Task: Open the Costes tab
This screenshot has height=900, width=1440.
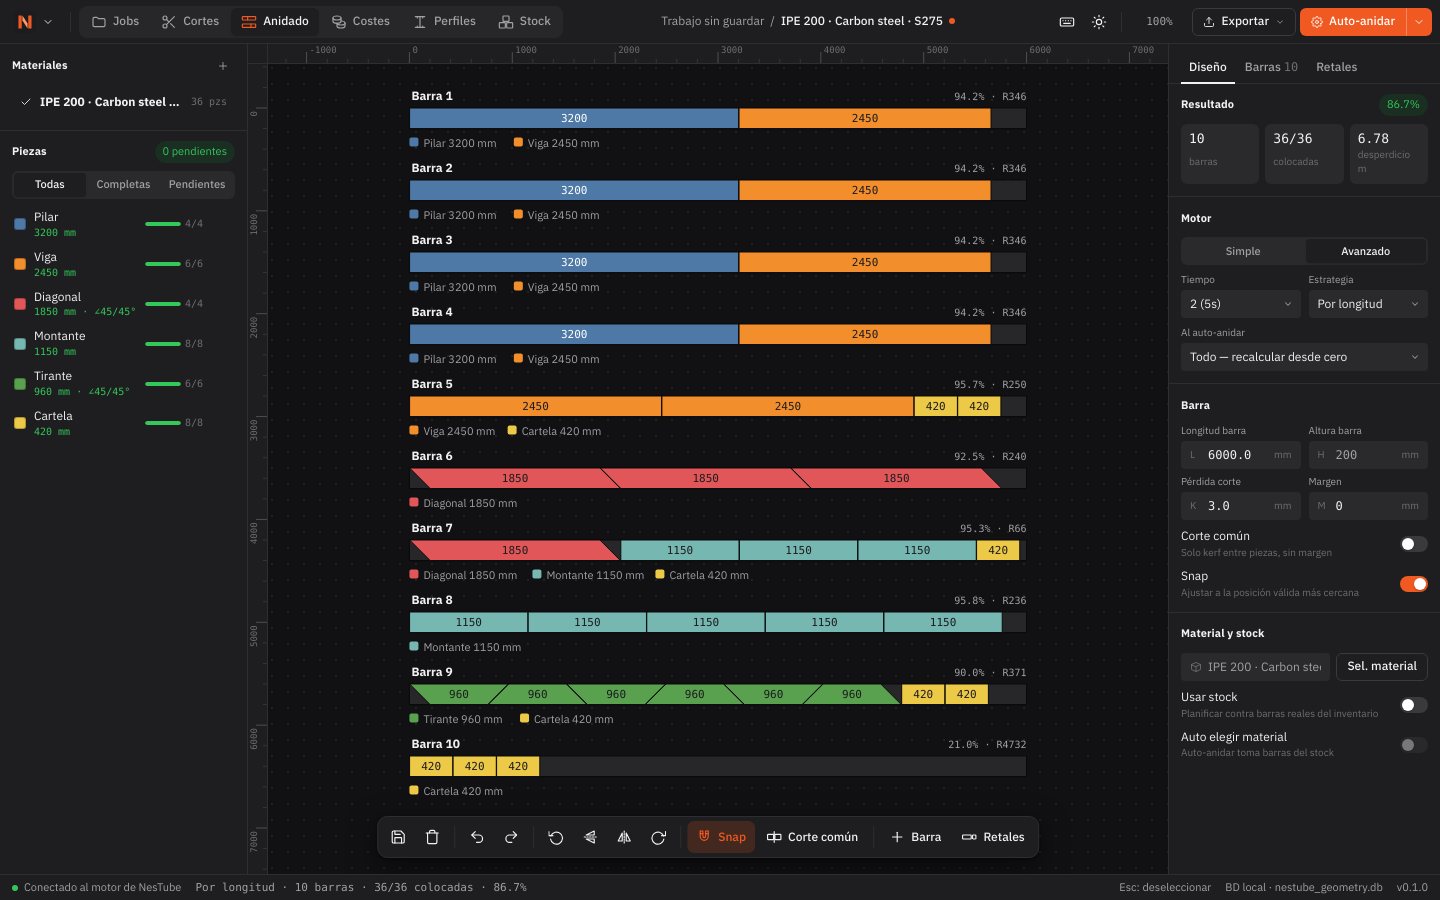Action: (361, 21)
